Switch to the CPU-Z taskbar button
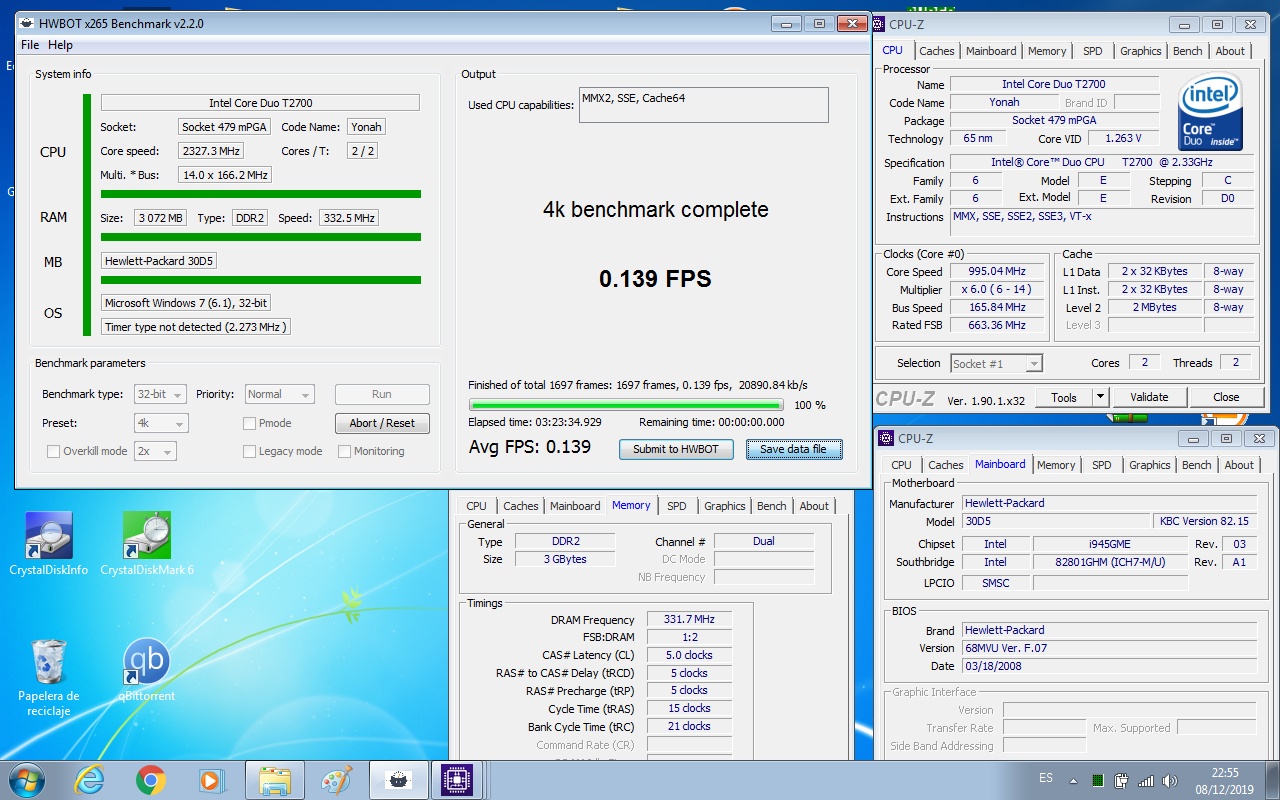Viewport: 1280px width, 800px height. (x=458, y=780)
